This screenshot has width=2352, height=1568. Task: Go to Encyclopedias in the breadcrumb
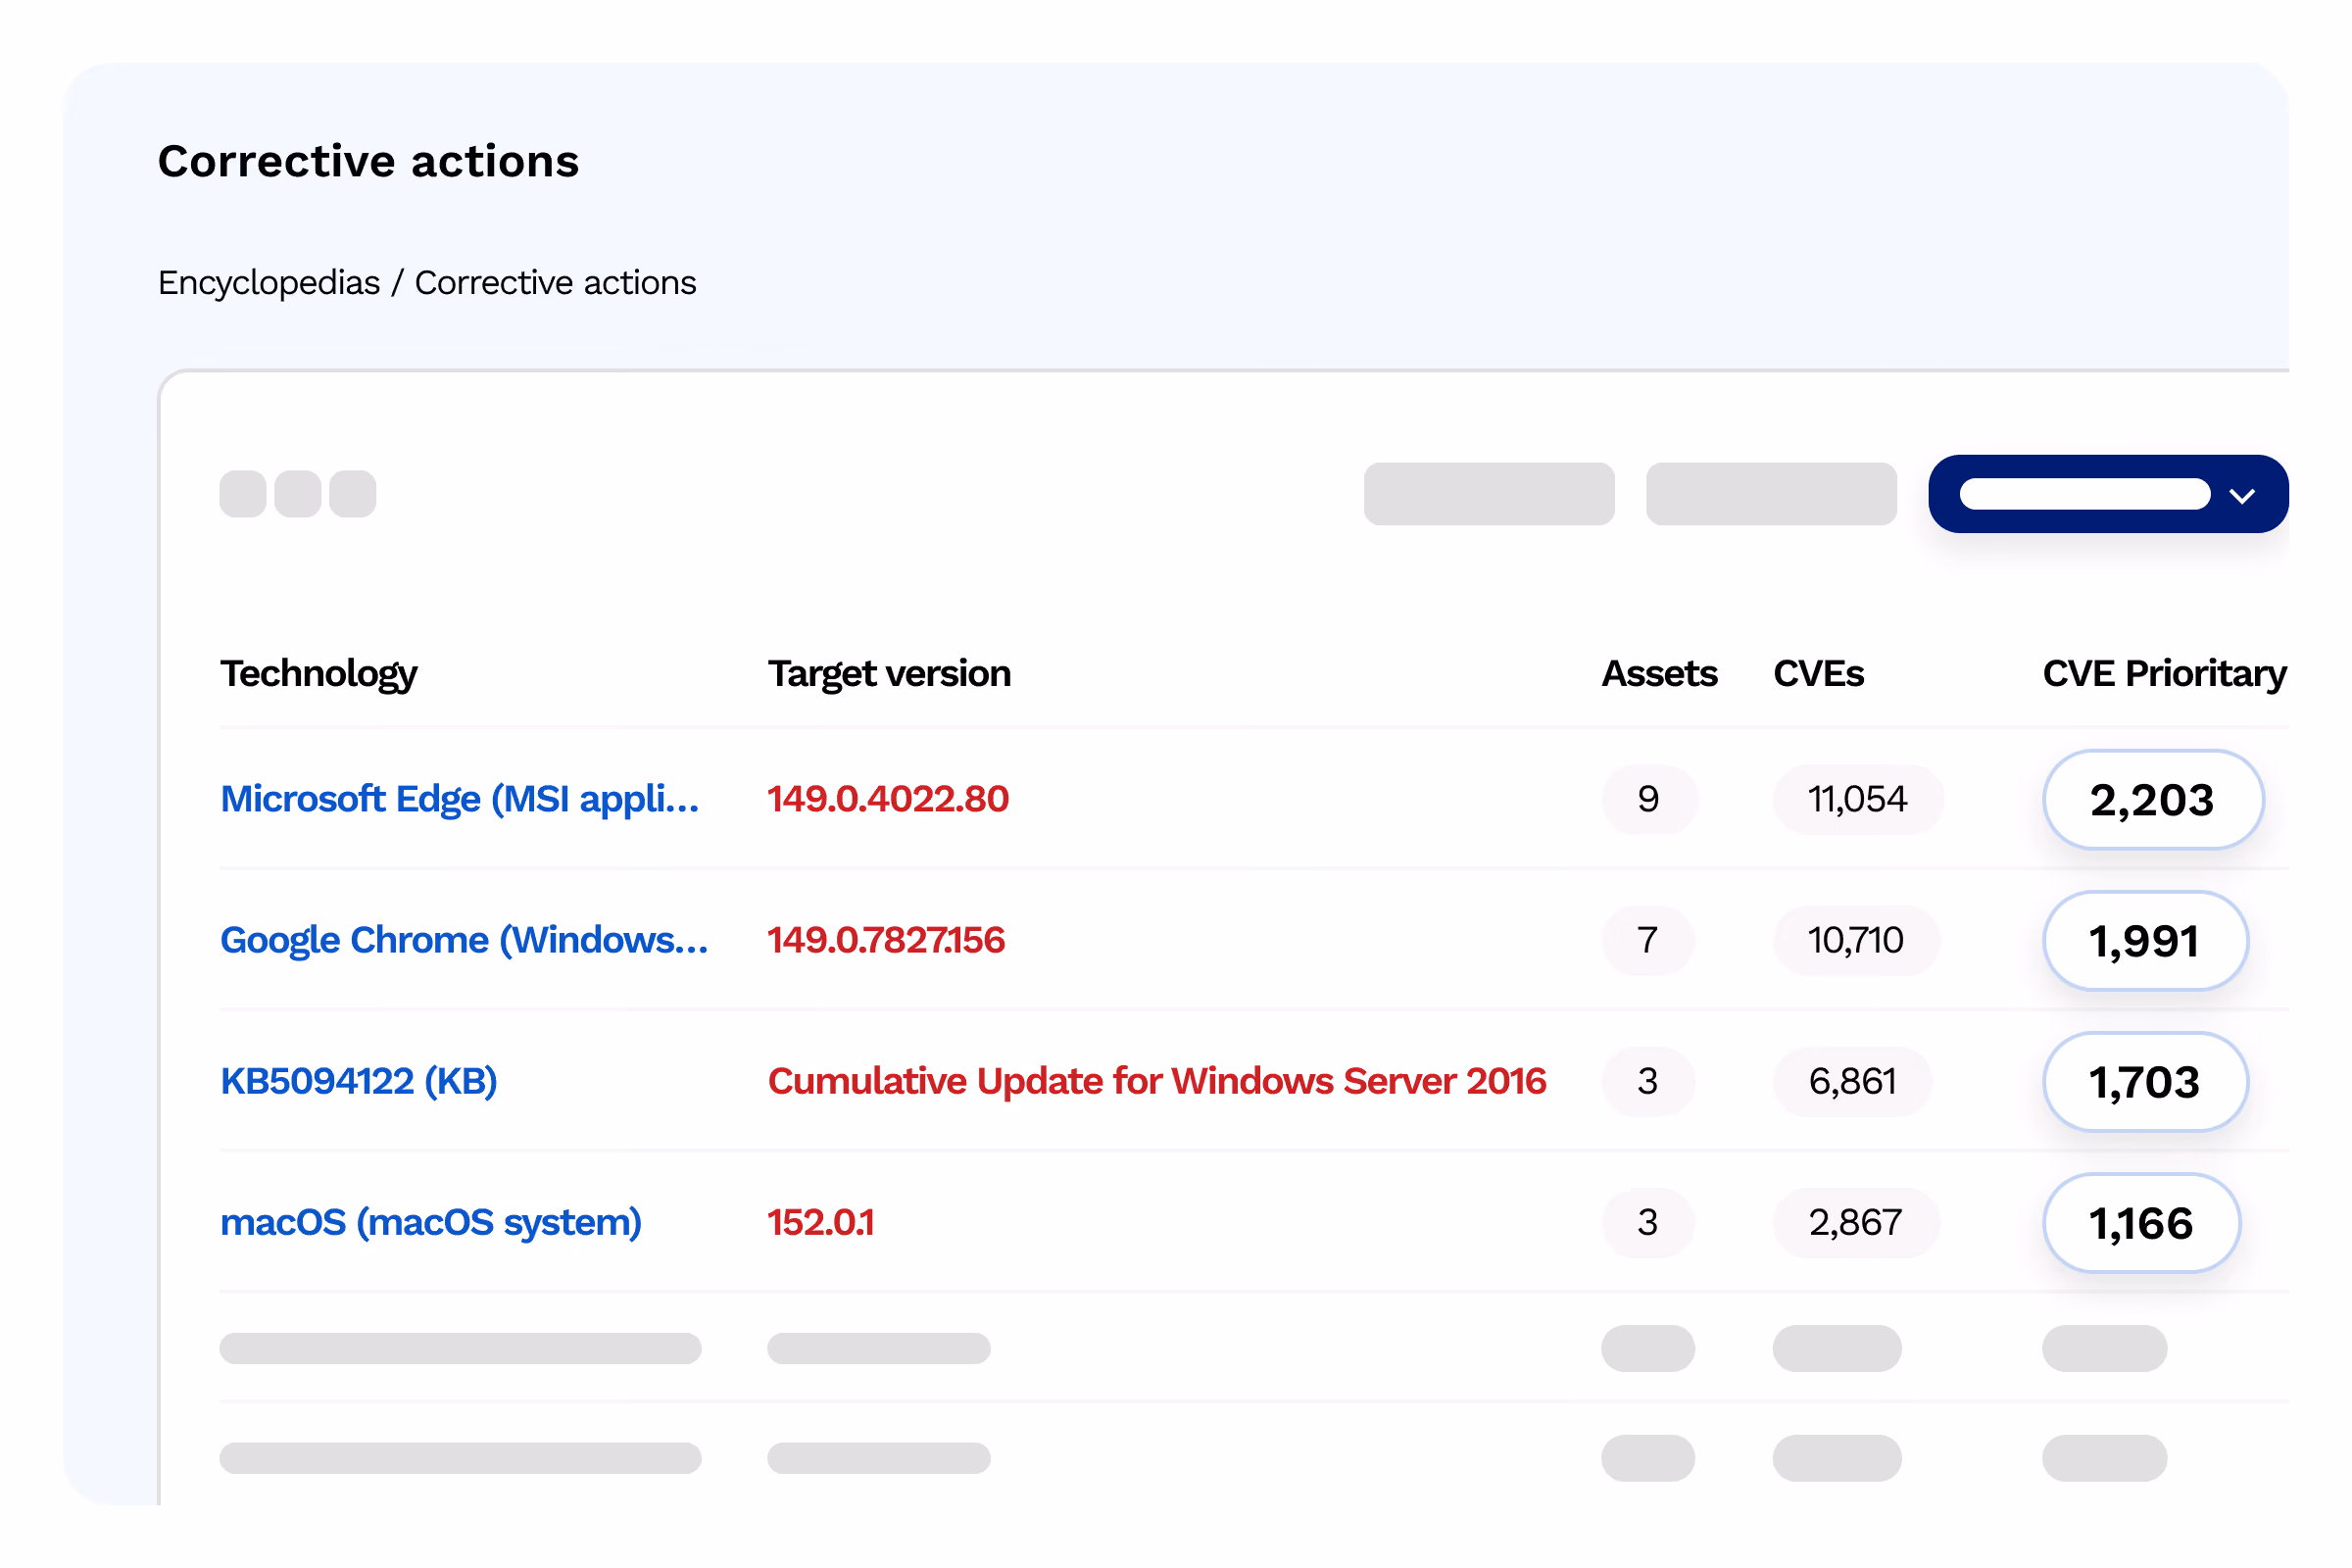(269, 283)
